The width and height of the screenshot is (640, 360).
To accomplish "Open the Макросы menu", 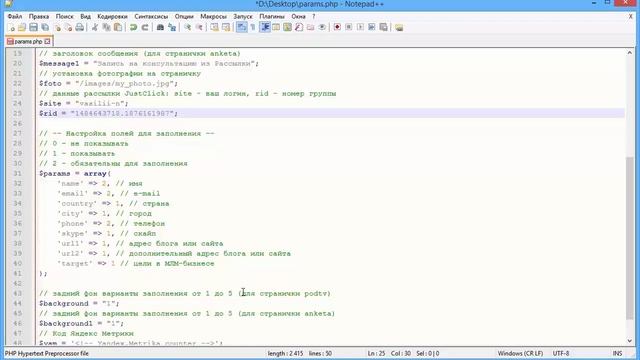I will 213,16.
